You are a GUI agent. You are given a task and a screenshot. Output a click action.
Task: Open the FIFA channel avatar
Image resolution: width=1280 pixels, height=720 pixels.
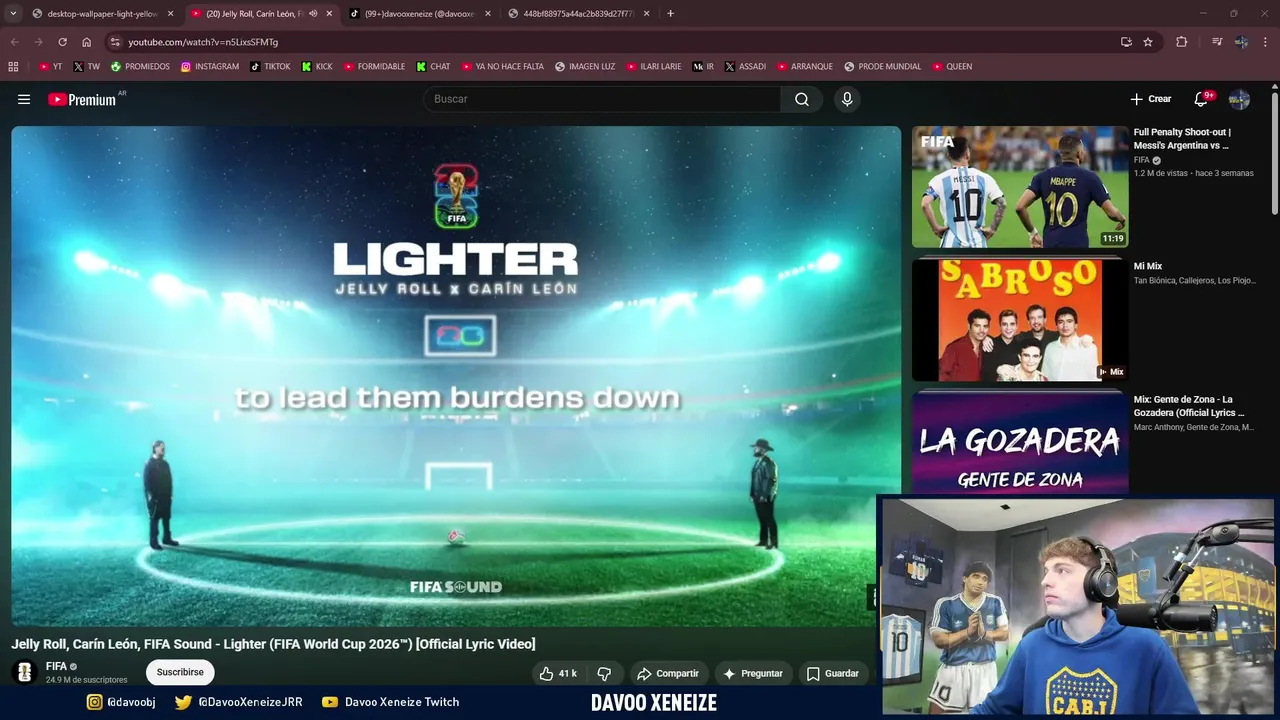point(26,672)
